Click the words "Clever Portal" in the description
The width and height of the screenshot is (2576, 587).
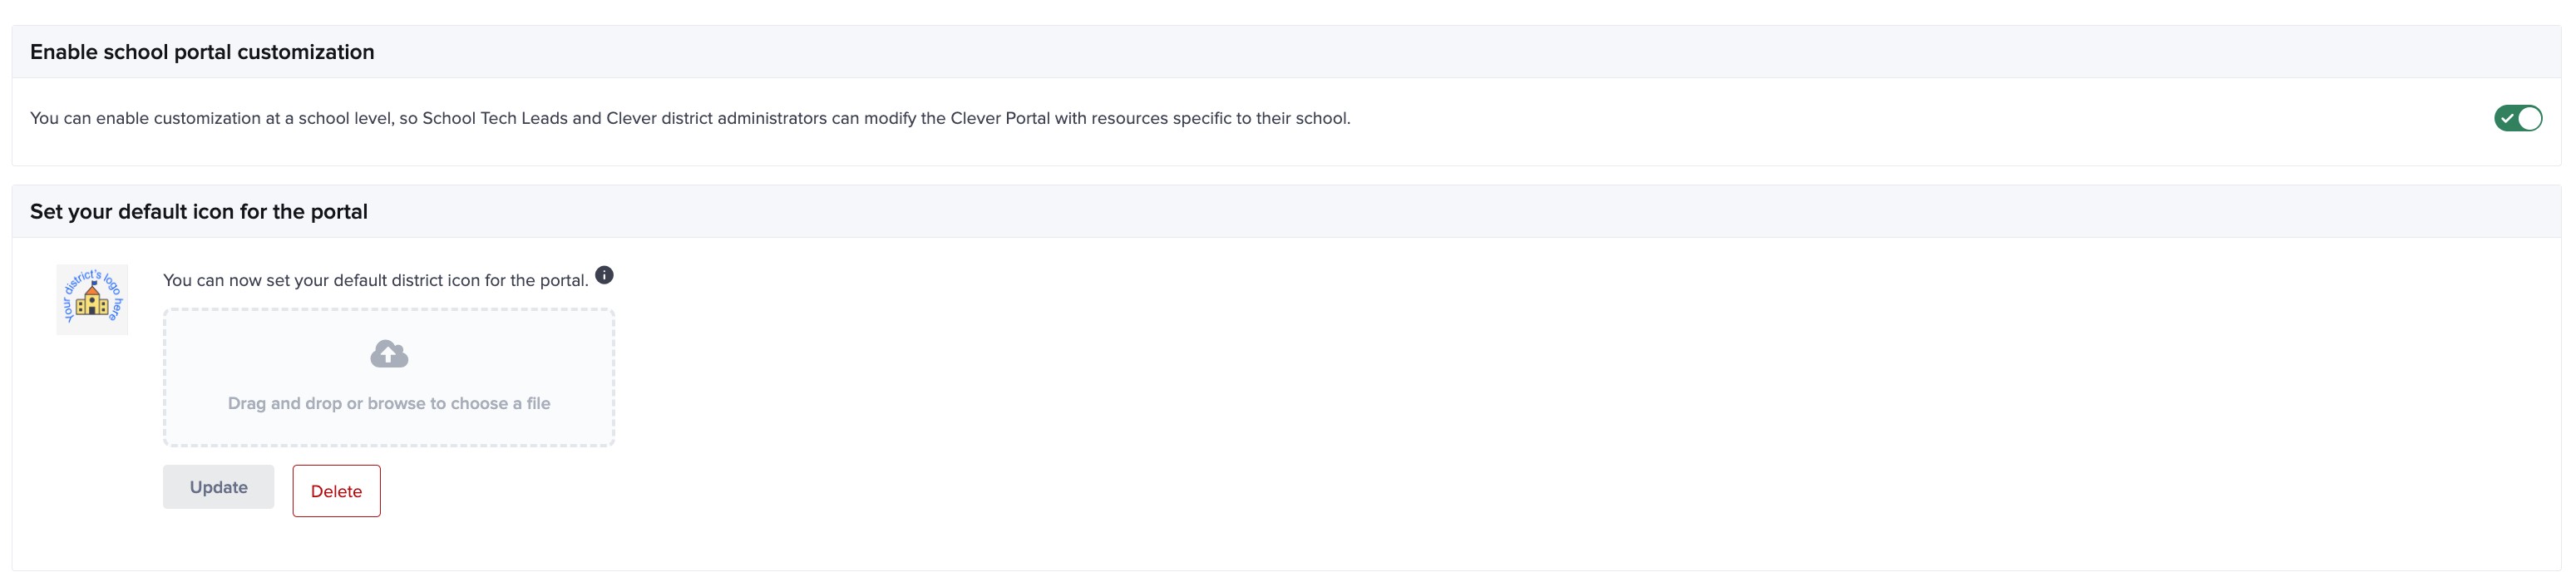pyautogui.click(x=999, y=118)
